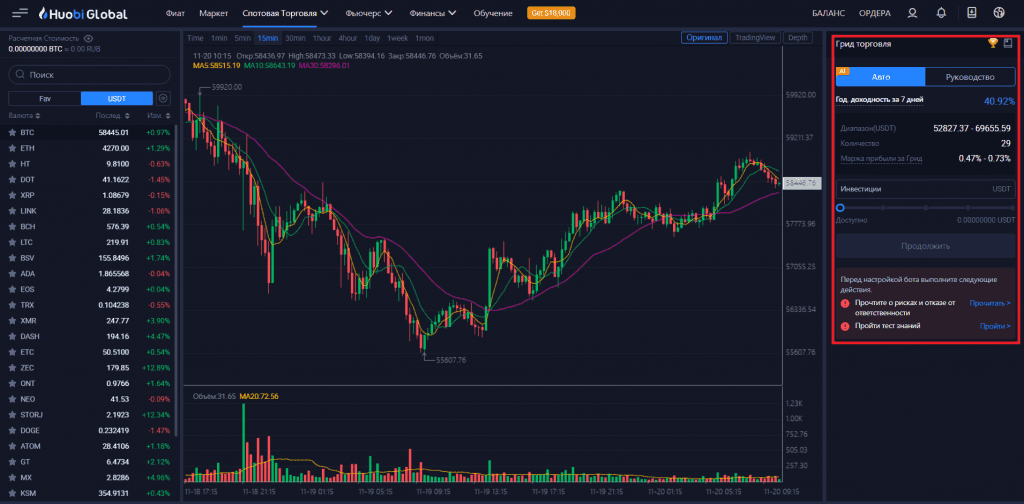The height and width of the screenshot is (504, 1024).
Task: Toggle favorite star for DOGE
Action: click(x=12, y=430)
